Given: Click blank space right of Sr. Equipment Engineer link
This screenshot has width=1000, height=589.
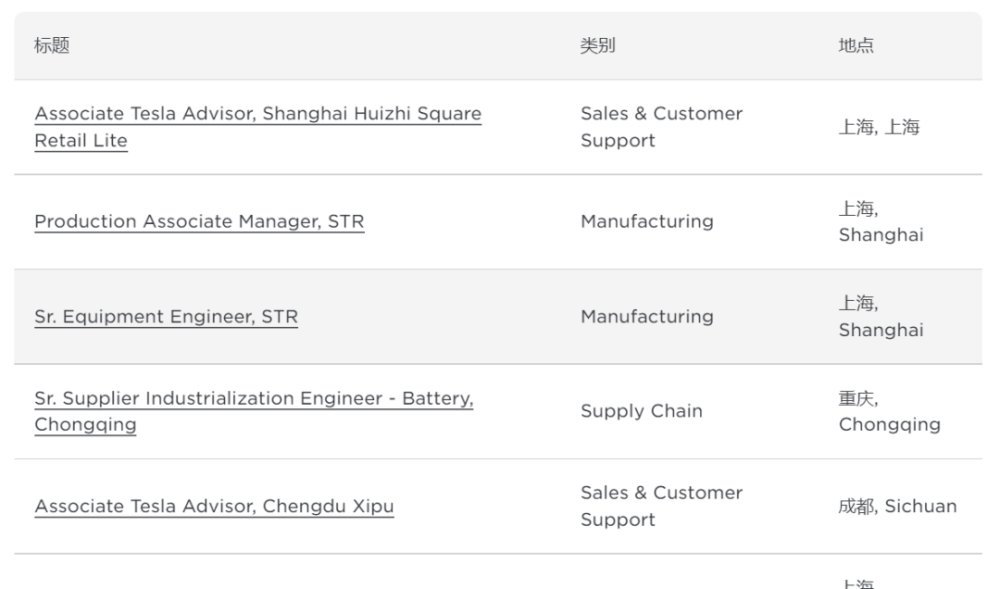Looking at the screenshot, I should click(x=430, y=317).
